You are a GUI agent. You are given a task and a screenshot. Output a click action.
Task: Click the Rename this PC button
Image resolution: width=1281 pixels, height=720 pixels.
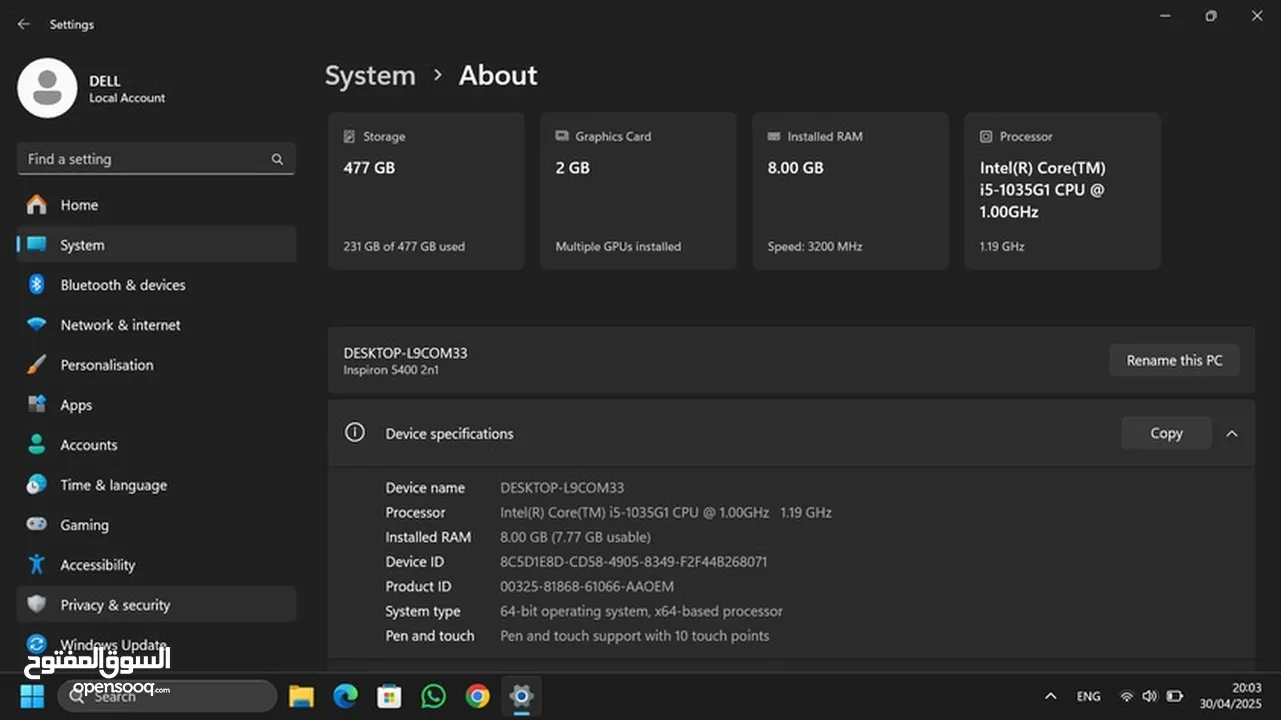click(1174, 360)
